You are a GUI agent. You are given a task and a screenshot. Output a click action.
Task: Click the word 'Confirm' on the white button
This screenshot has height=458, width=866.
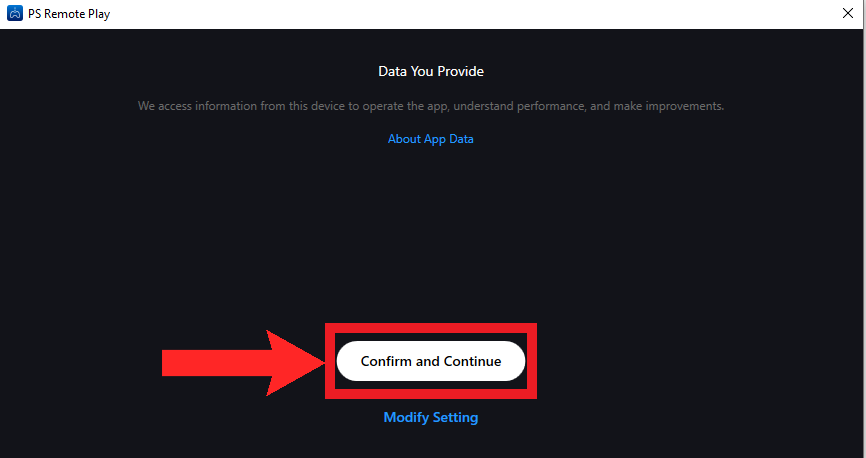pyautogui.click(x=387, y=361)
